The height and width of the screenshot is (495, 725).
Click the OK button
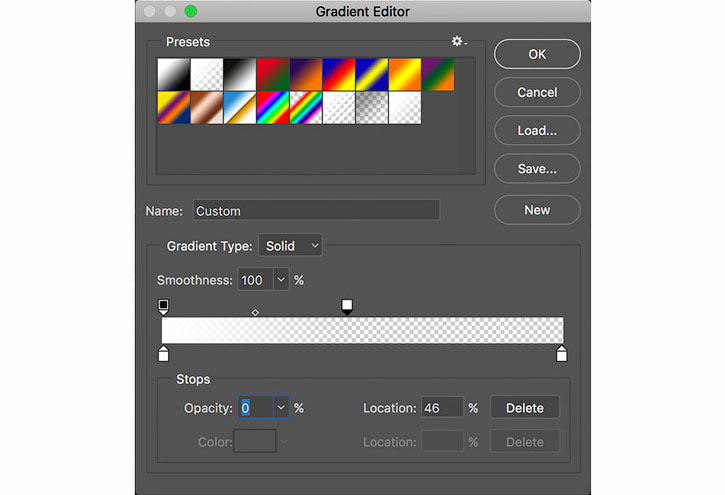[x=537, y=54]
